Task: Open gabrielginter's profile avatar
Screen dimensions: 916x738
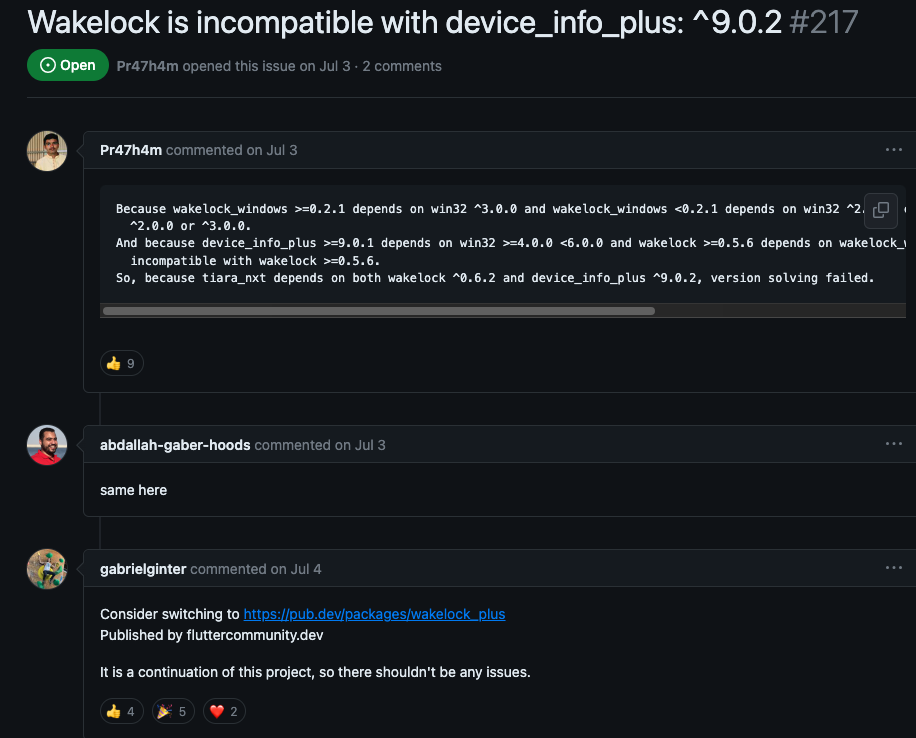Action: [x=47, y=569]
